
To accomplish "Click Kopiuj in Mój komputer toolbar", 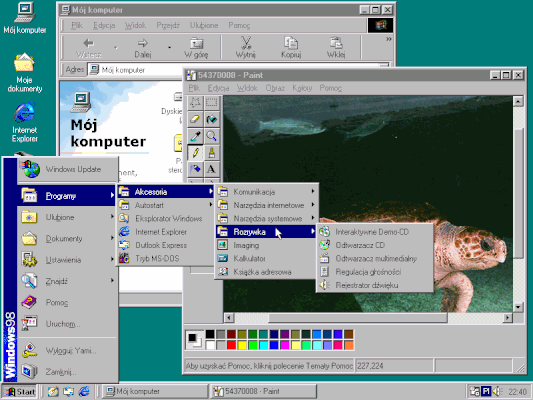I will pyautogui.click(x=291, y=47).
